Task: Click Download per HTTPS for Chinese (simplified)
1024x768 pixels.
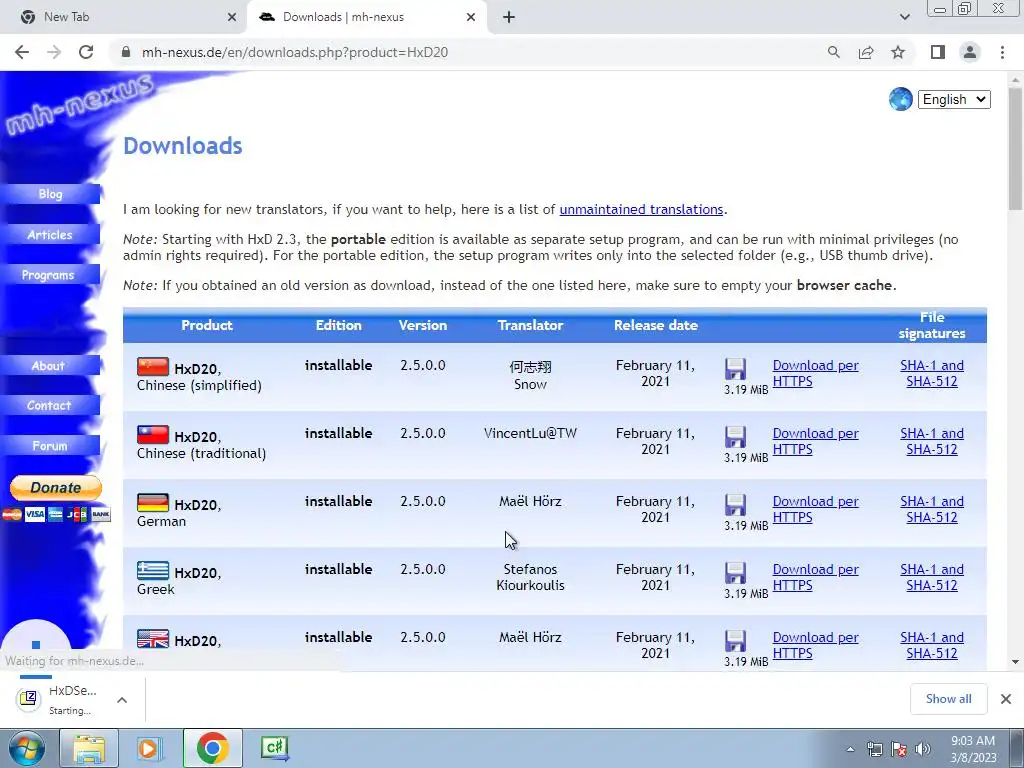Action: tap(815, 374)
